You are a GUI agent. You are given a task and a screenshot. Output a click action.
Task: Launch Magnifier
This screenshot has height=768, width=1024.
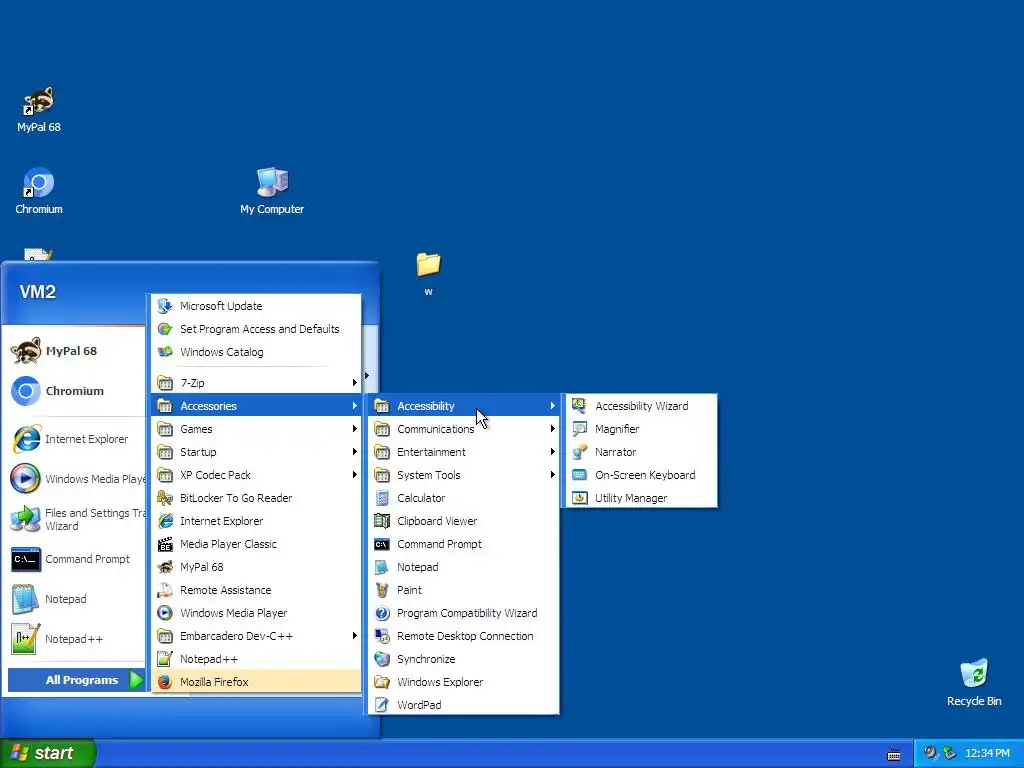(x=641, y=429)
